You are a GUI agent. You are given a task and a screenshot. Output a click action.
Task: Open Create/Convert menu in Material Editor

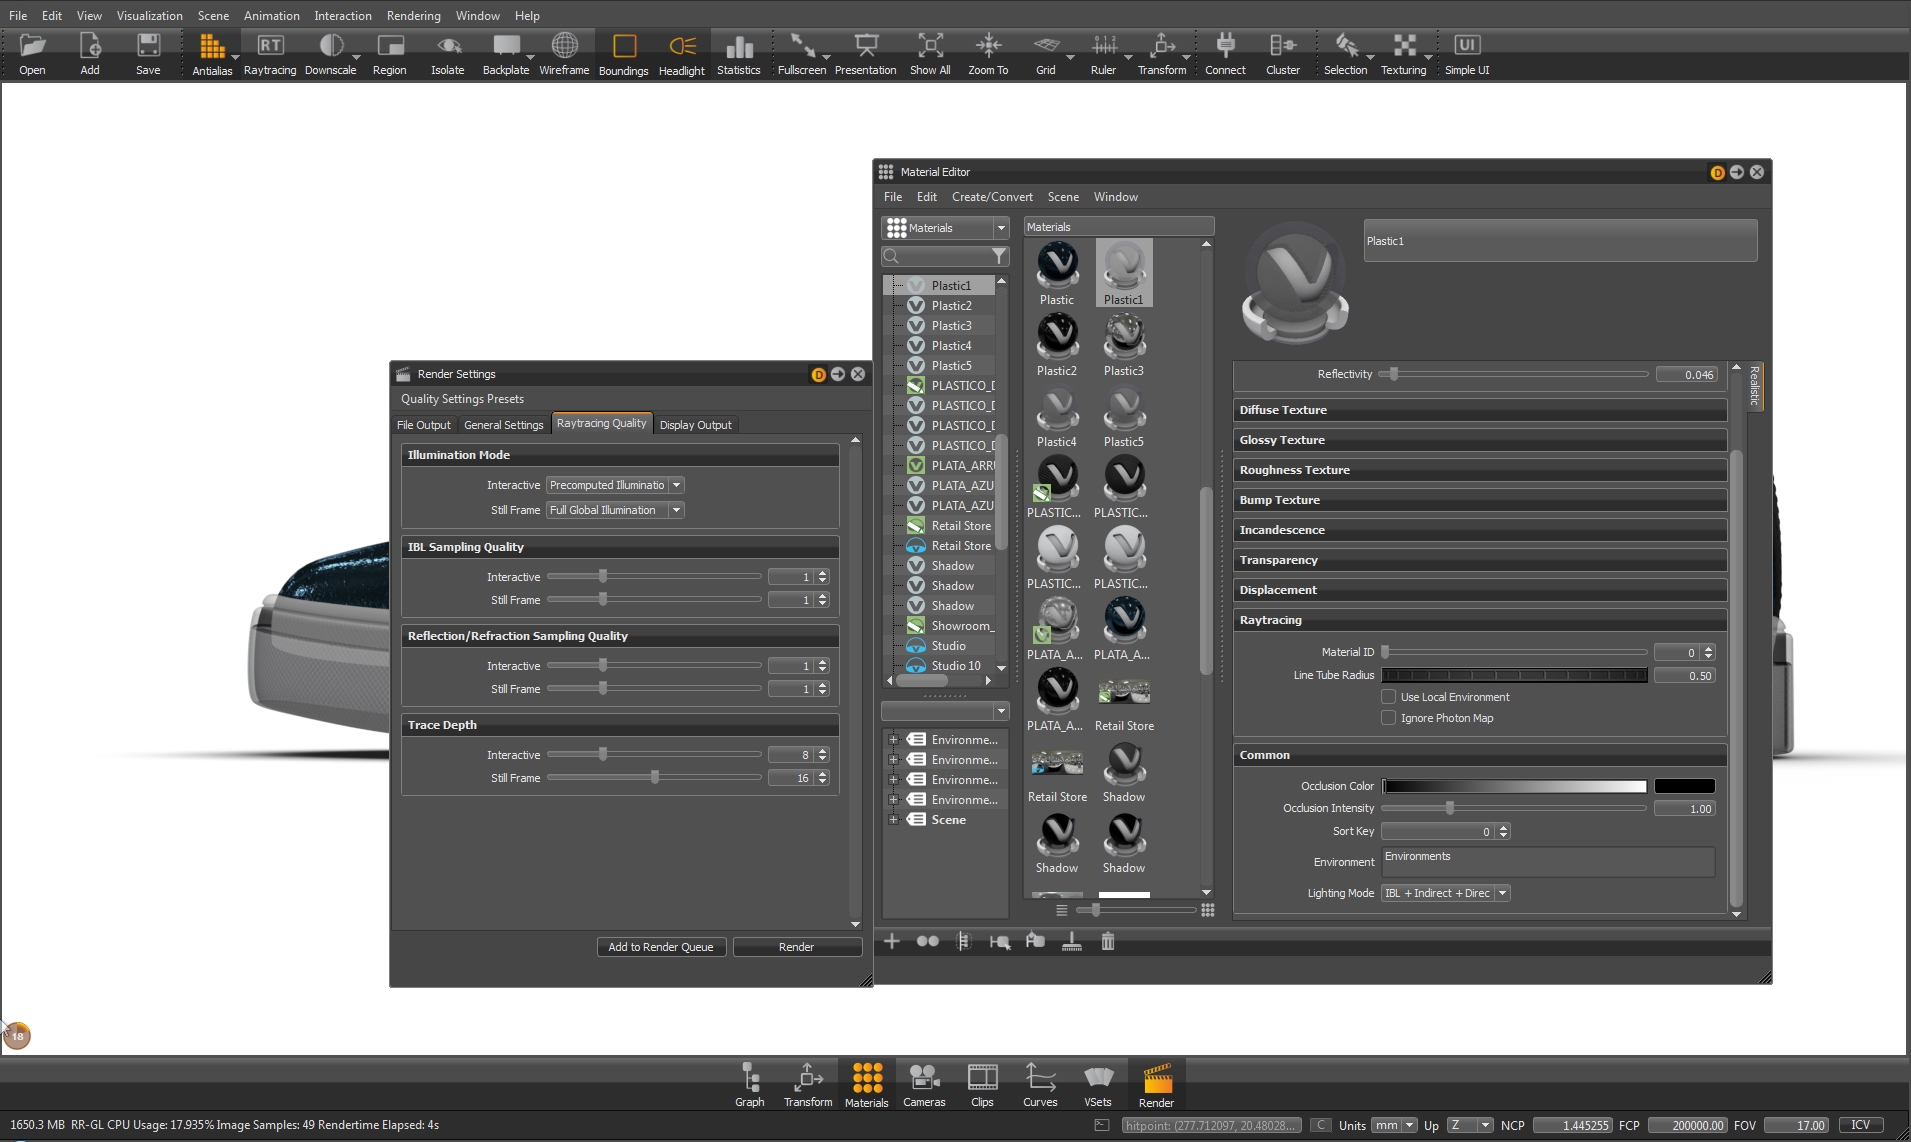992,197
